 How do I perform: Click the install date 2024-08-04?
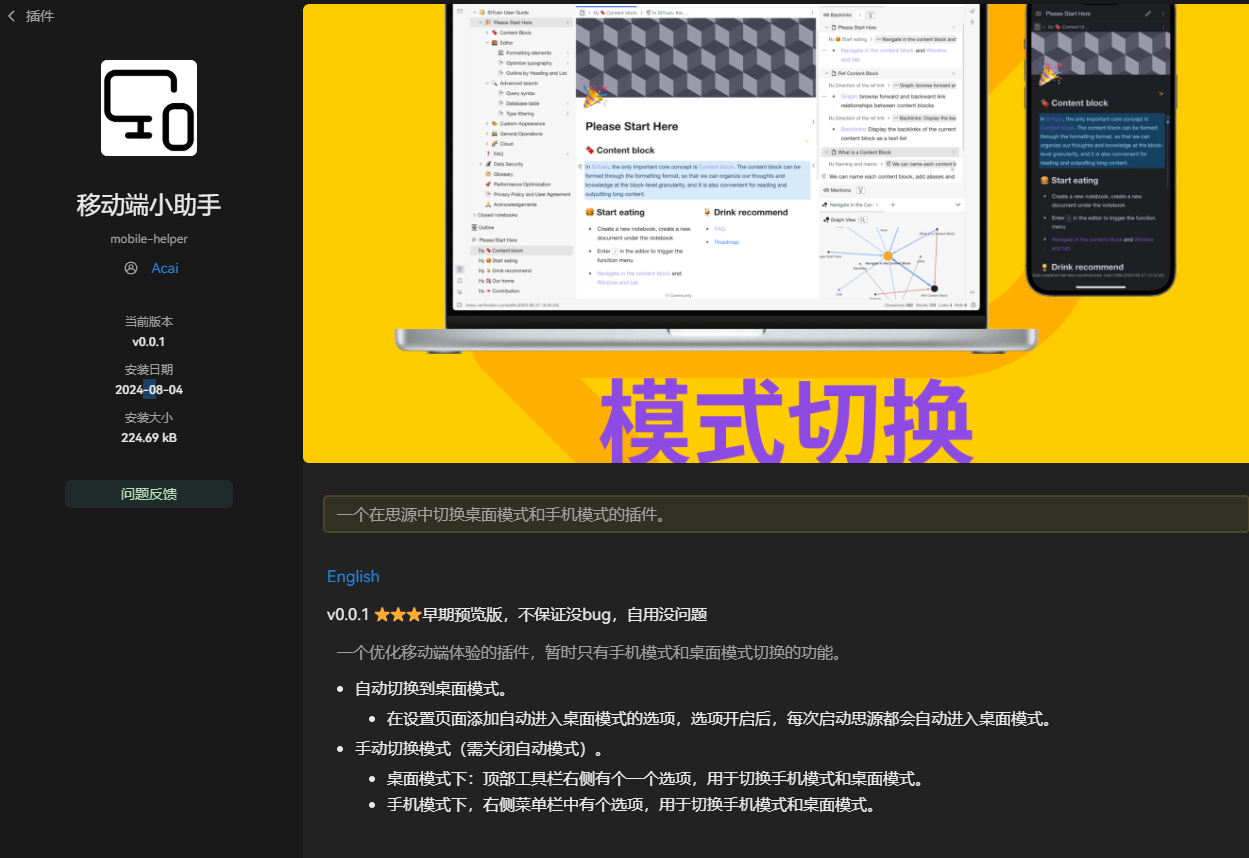pyautogui.click(x=149, y=390)
